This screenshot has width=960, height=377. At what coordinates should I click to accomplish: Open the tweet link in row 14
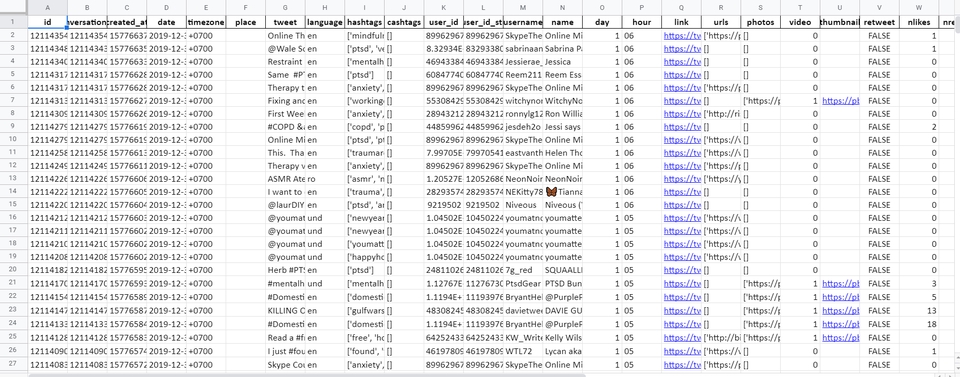[x=682, y=192]
